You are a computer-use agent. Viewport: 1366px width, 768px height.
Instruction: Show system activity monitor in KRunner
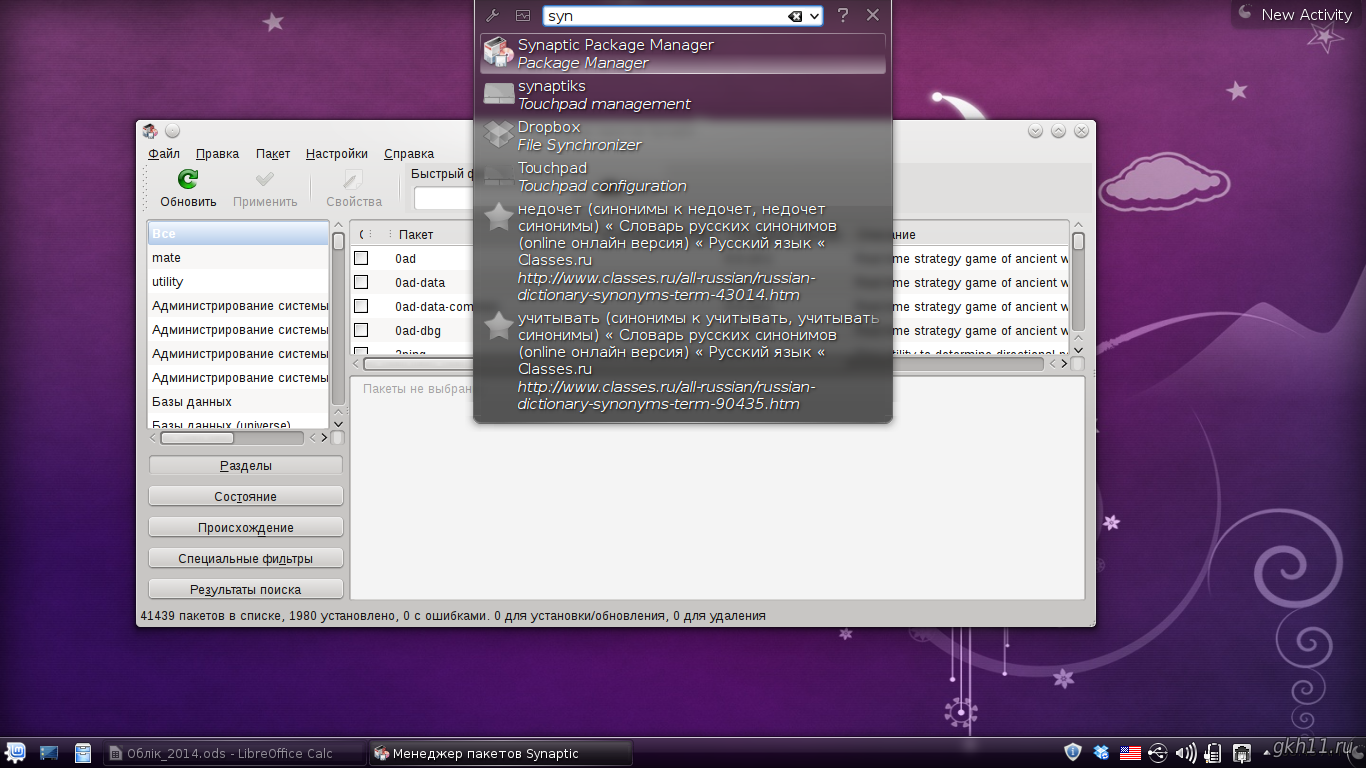pyautogui.click(x=523, y=15)
